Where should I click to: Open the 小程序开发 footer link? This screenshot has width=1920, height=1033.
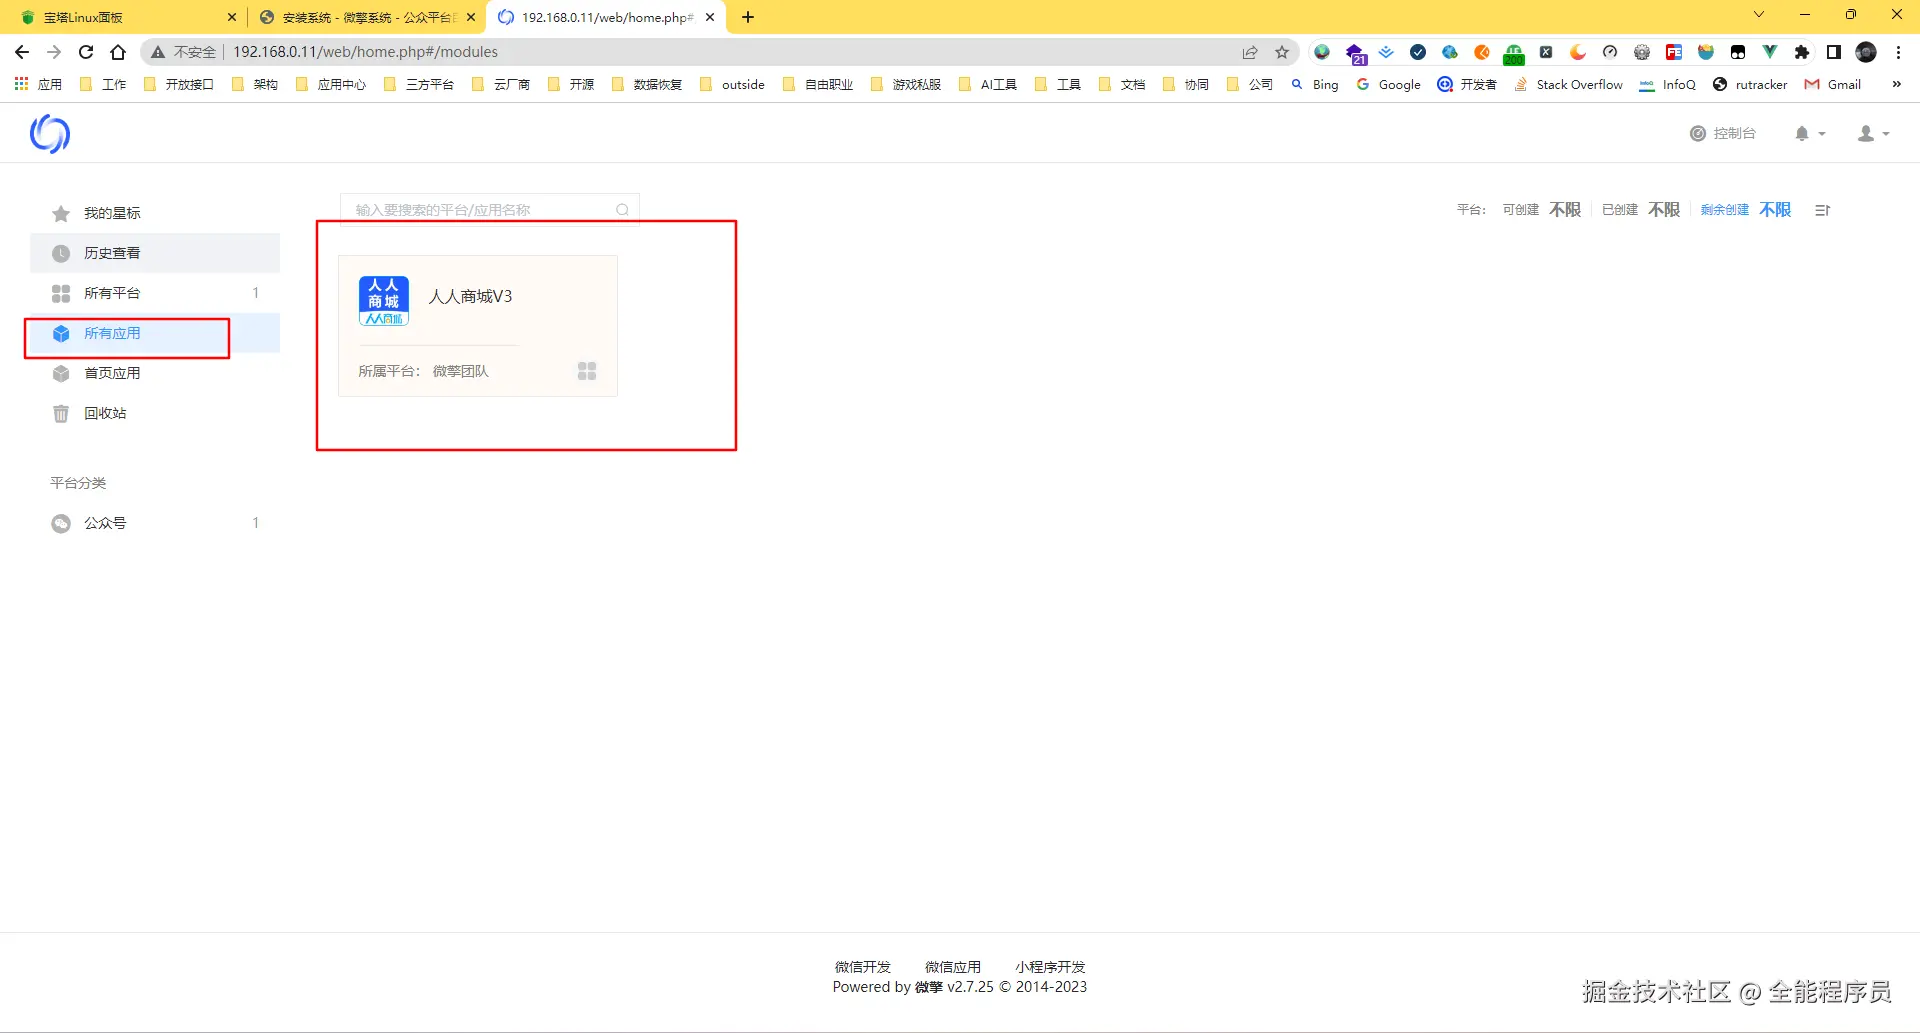point(1050,967)
